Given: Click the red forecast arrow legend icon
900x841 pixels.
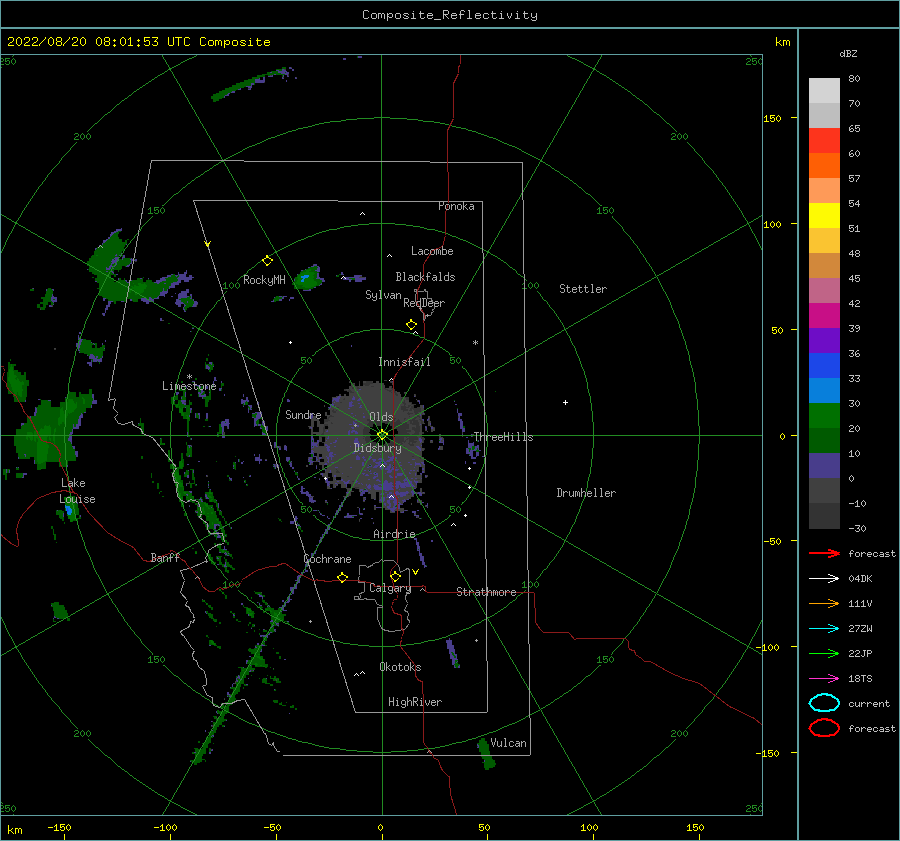Looking at the screenshot, I should [824, 553].
